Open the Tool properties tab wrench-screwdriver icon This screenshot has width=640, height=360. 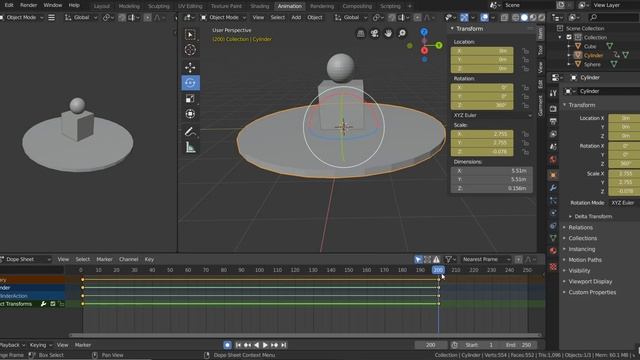click(x=553, y=93)
